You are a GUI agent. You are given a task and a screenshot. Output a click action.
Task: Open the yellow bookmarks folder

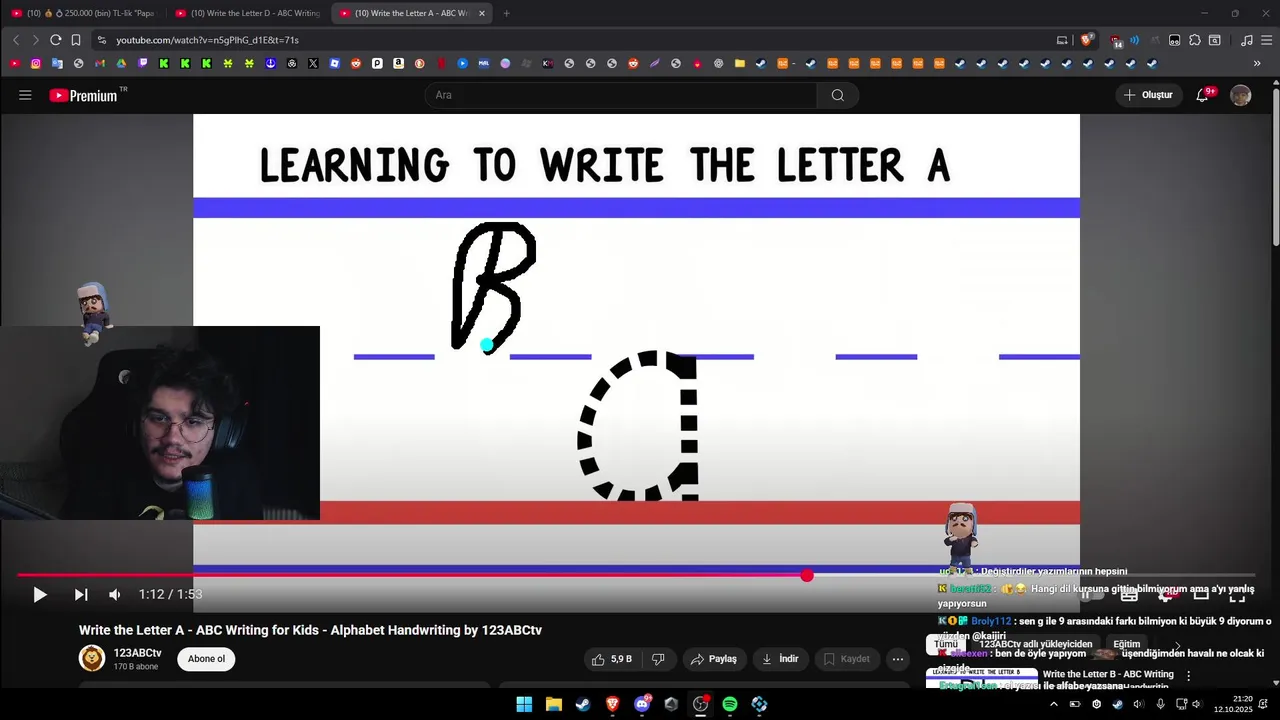(x=740, y=63)
